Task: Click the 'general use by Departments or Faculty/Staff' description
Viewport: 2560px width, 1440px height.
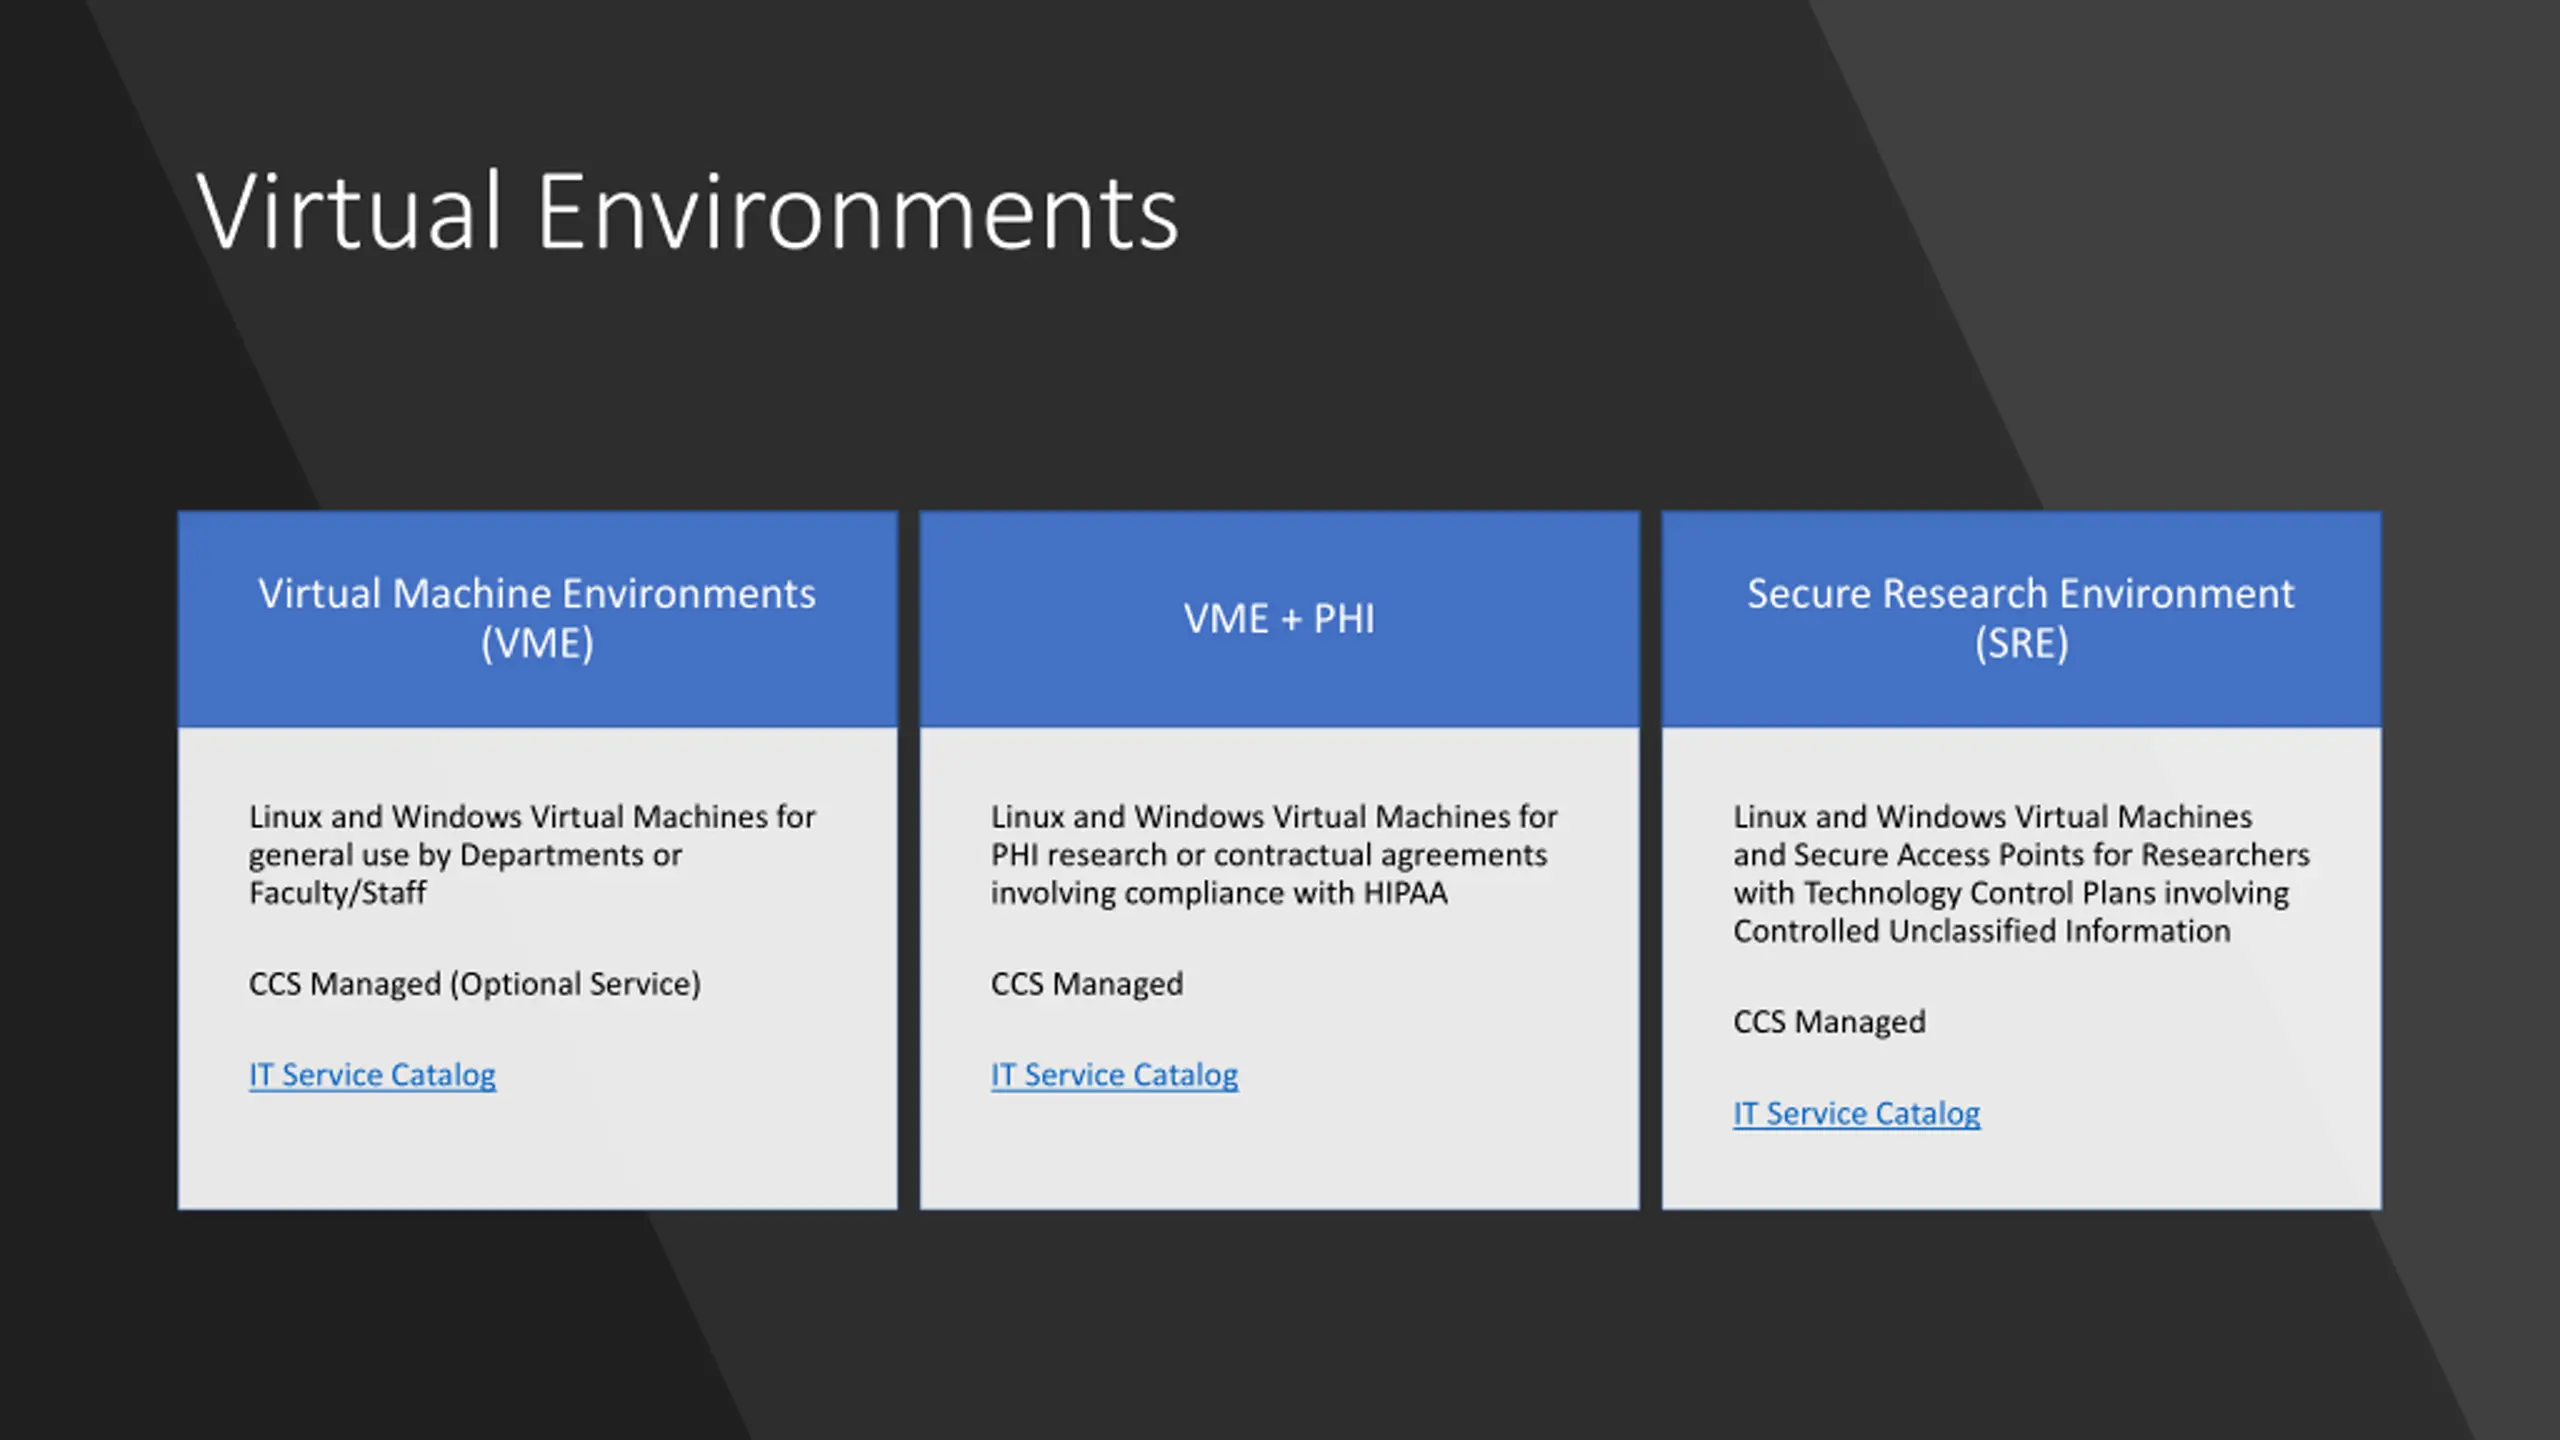Action: point(532,854)
